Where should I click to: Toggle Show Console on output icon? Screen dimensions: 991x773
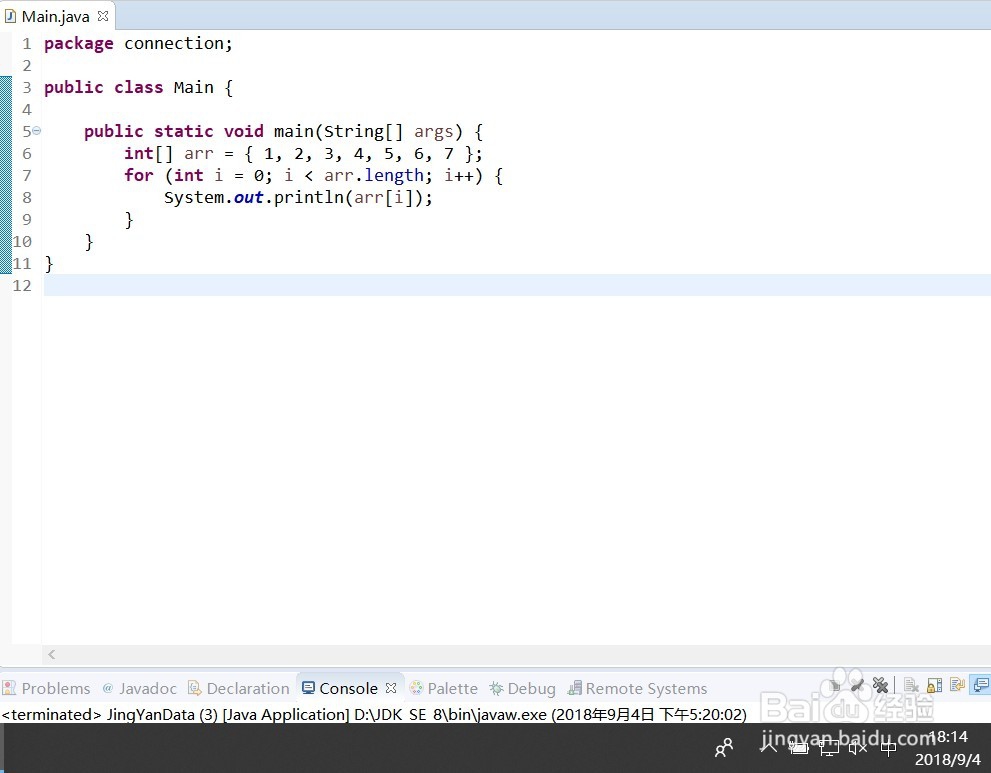pyautogui.click(x=981, y=685)
